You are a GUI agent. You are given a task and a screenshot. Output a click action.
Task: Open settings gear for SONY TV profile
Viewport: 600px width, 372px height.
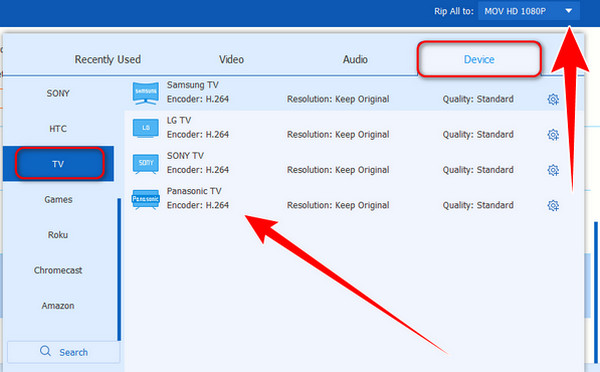[x=553, y=170]
